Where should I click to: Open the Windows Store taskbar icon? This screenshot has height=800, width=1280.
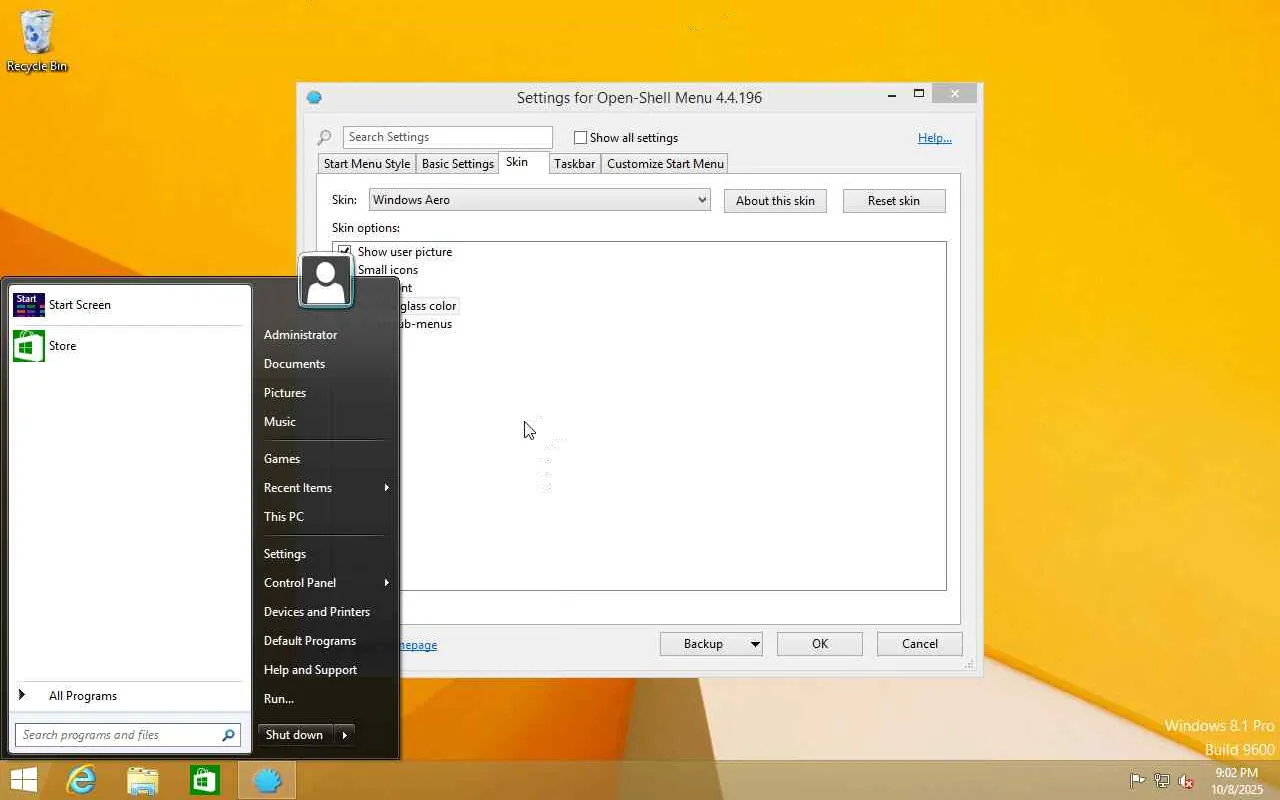(x=205, y=780)
